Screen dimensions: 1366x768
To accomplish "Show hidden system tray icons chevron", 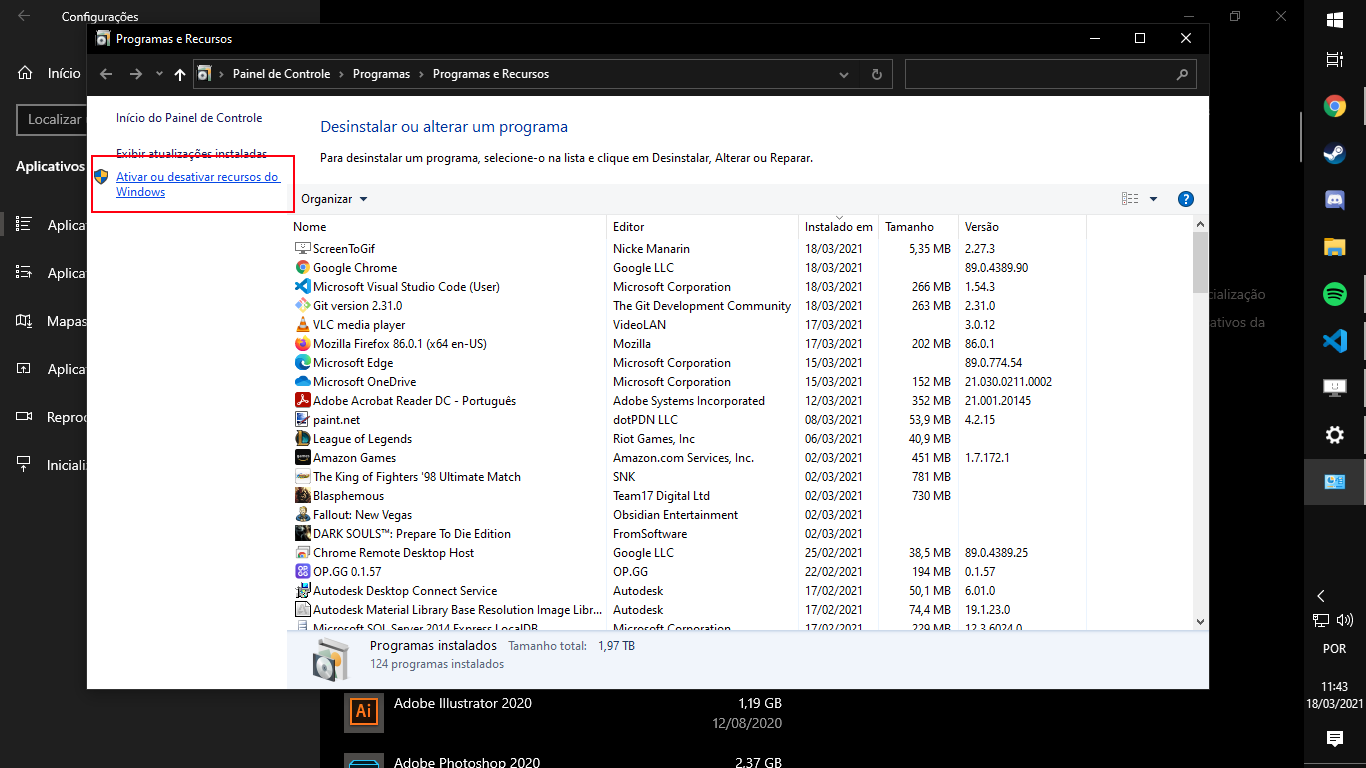I will point(1321,595).
